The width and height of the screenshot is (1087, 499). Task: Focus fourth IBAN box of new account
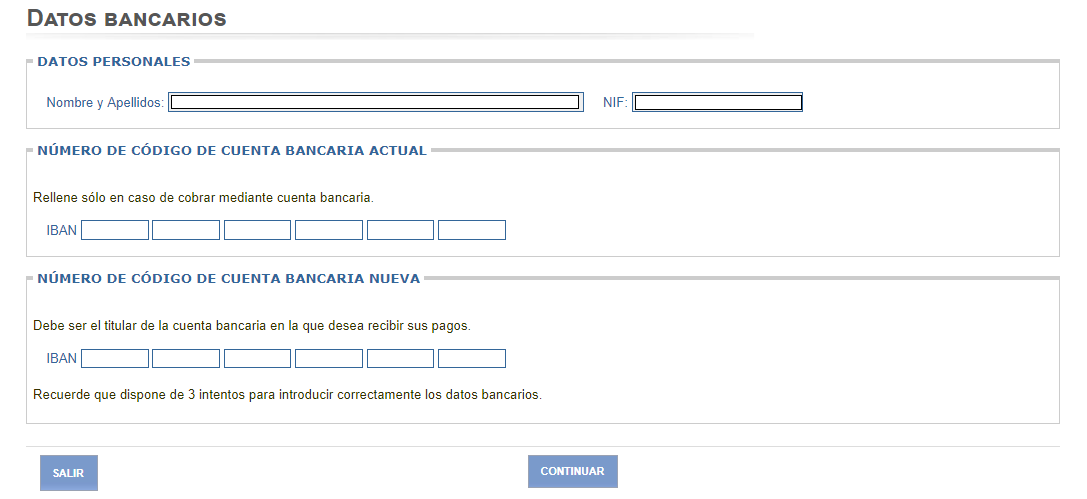(x=329, y=358)
